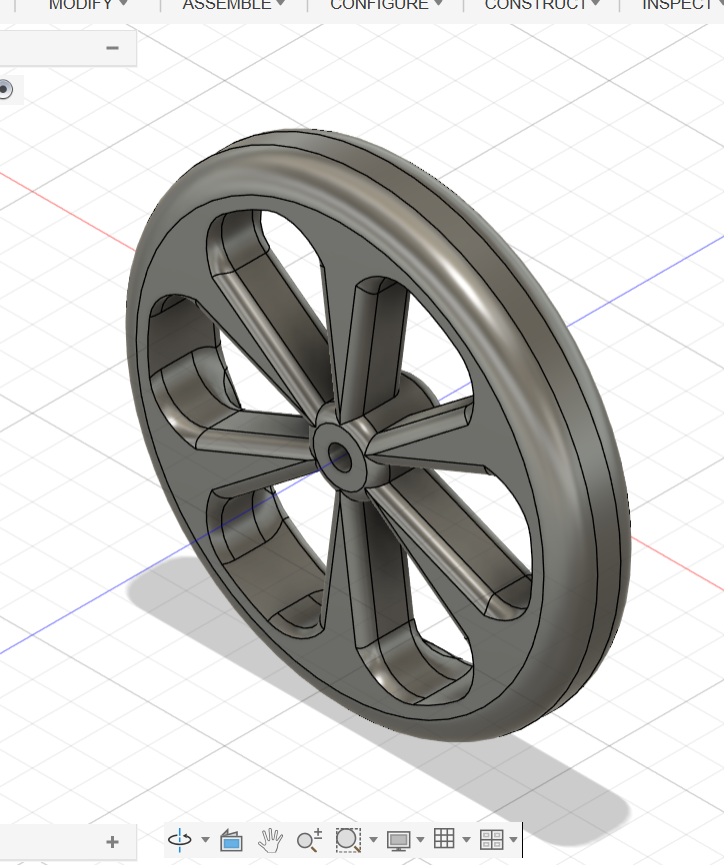The width and height of the screenshot is (724, 865).
Task: Open the Zoom Window options dropdown
Action: 374,840
